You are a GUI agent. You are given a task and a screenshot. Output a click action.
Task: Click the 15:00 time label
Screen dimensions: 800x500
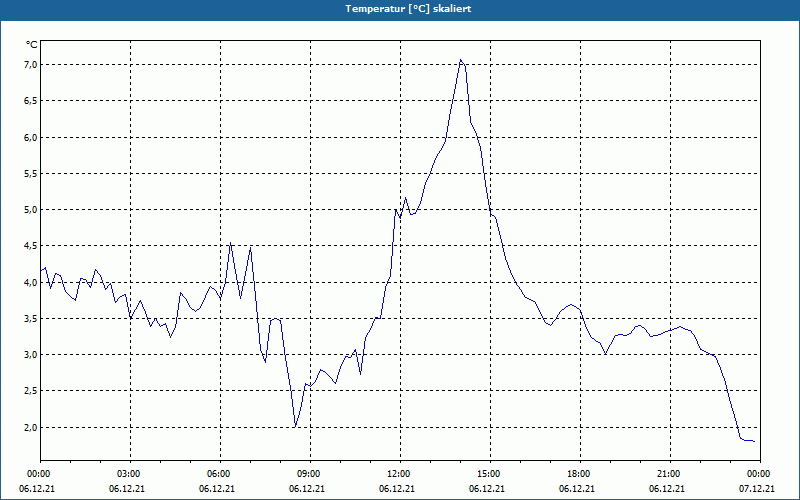[490, 474]
